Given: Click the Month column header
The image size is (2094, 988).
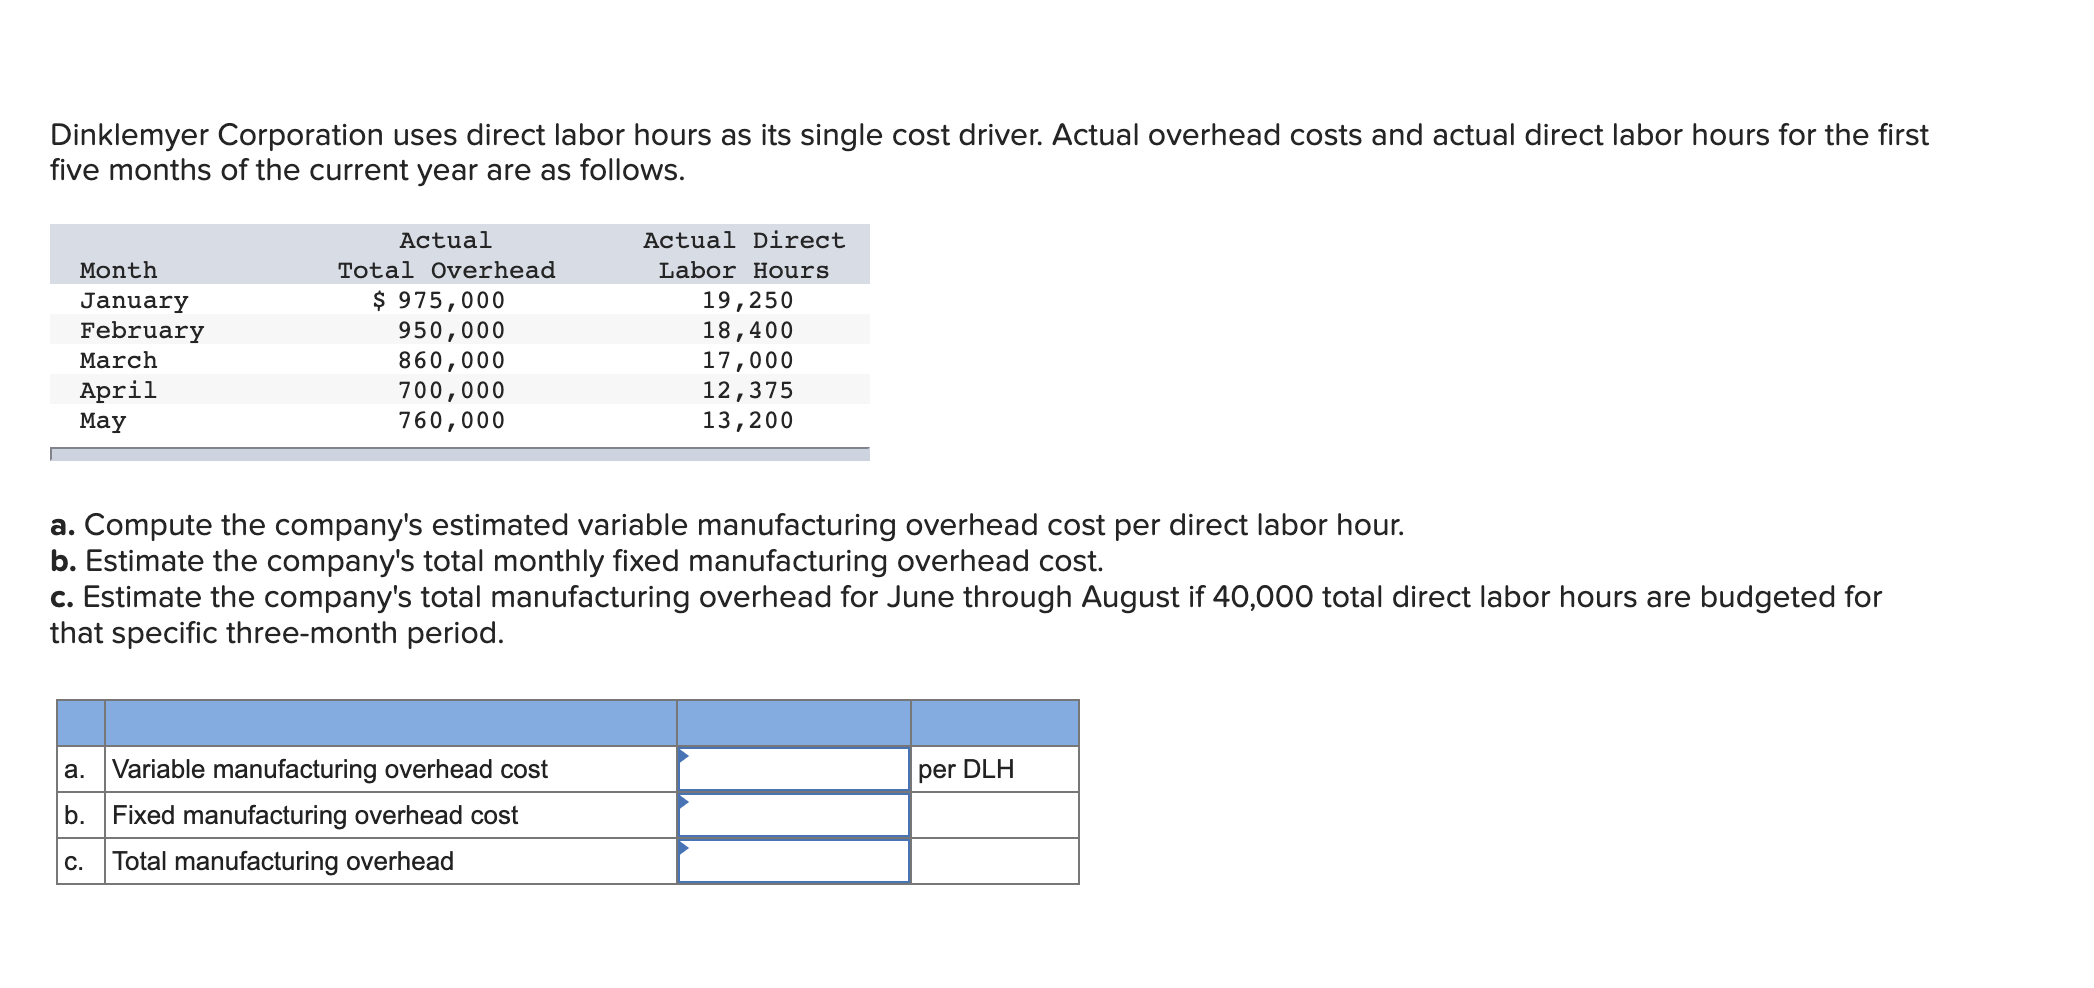Looking at the screenshot, I should [x=116, y=270].
